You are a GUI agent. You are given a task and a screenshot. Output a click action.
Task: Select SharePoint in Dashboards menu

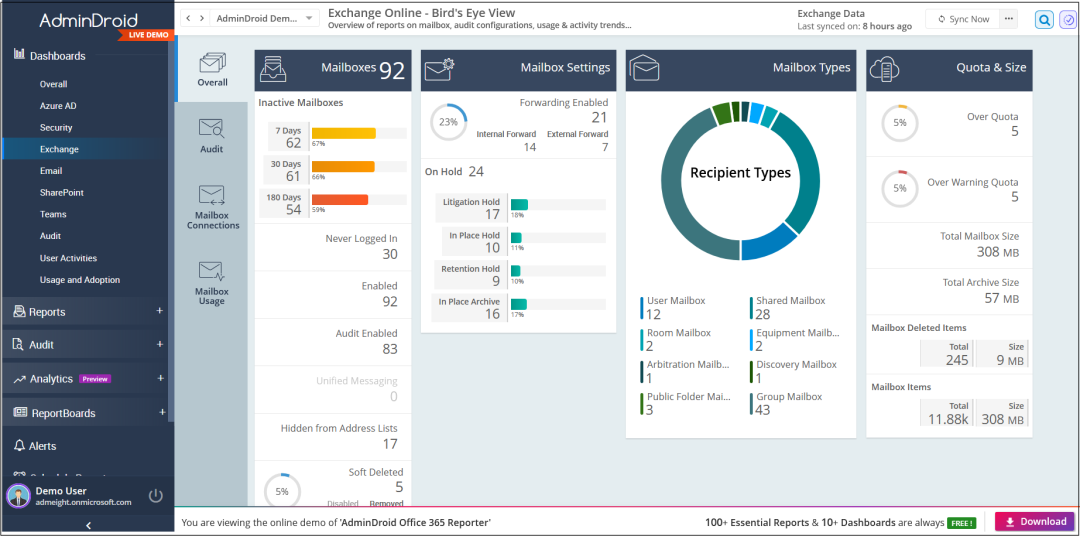coord(62,192)
